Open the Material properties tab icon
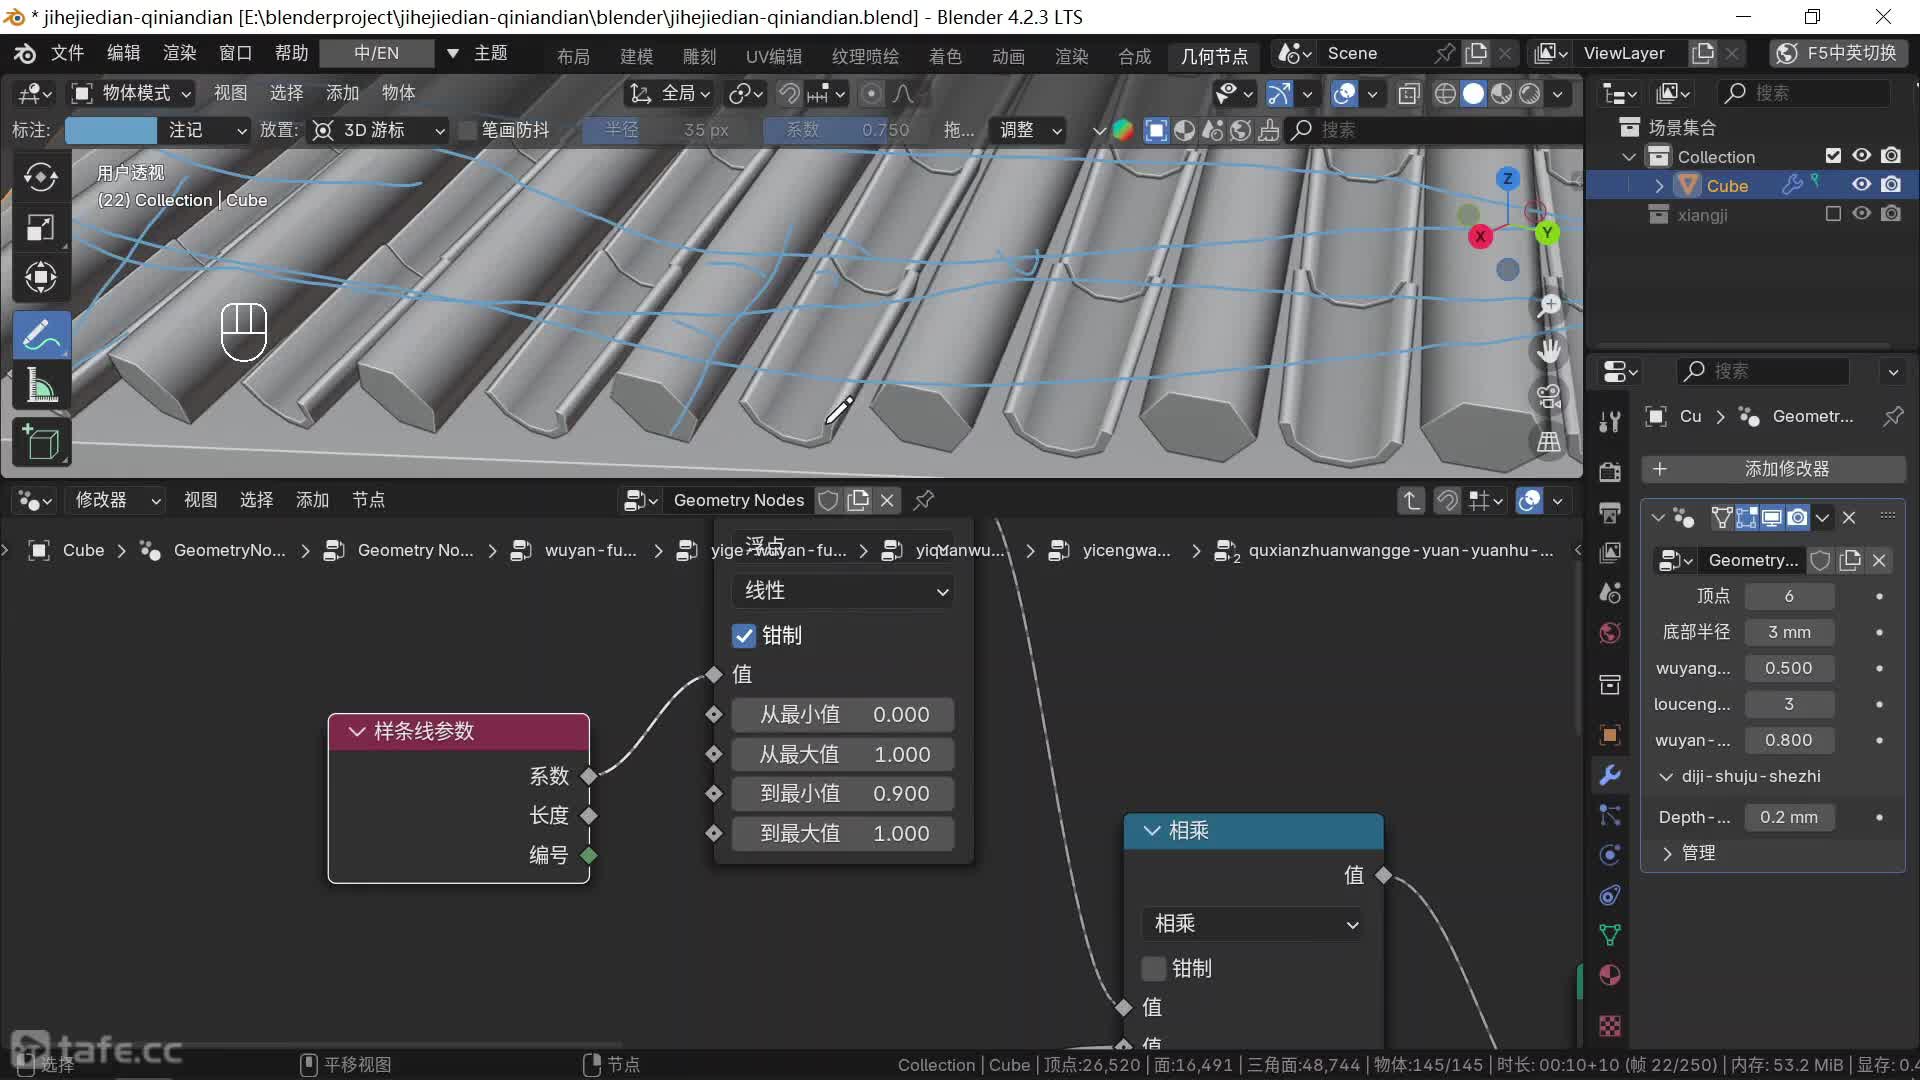The image size is (1920, 1080). (x=1610, y=975)
